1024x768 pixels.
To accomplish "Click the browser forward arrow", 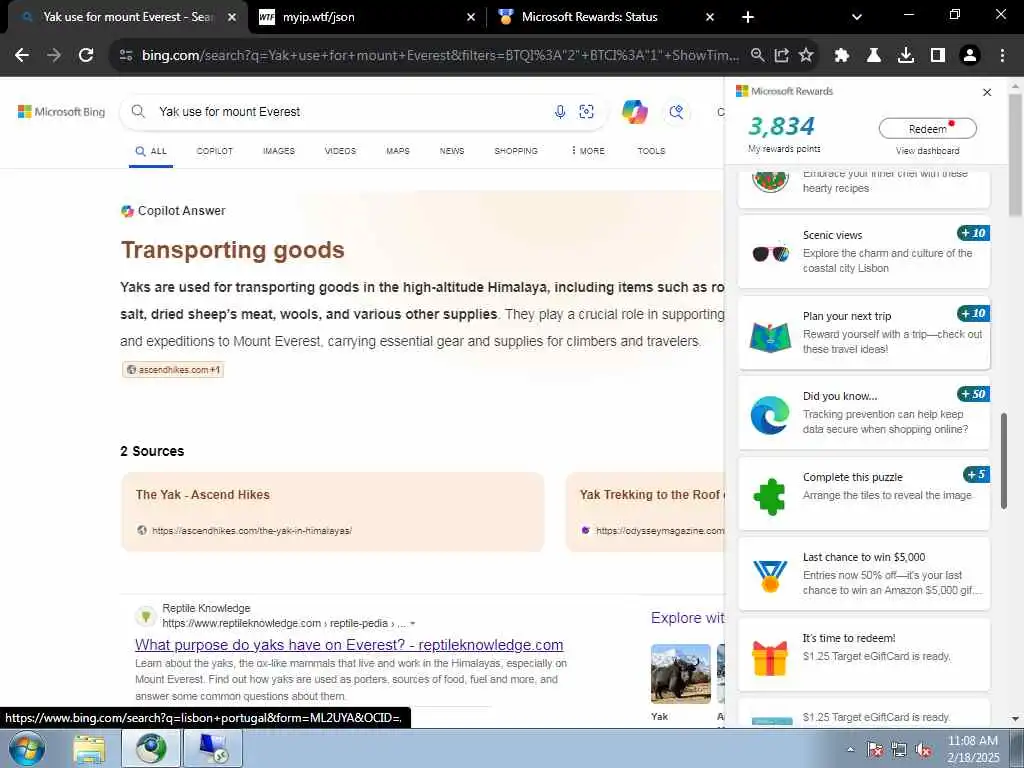I will pos(54,56).
